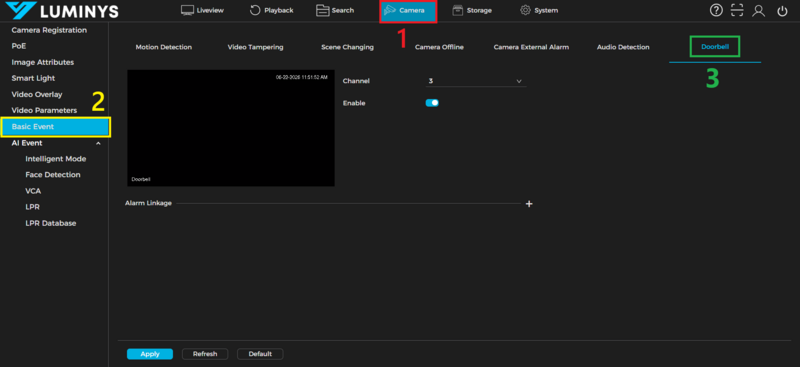
Task: Click the power icon
Action: point(782,11)
